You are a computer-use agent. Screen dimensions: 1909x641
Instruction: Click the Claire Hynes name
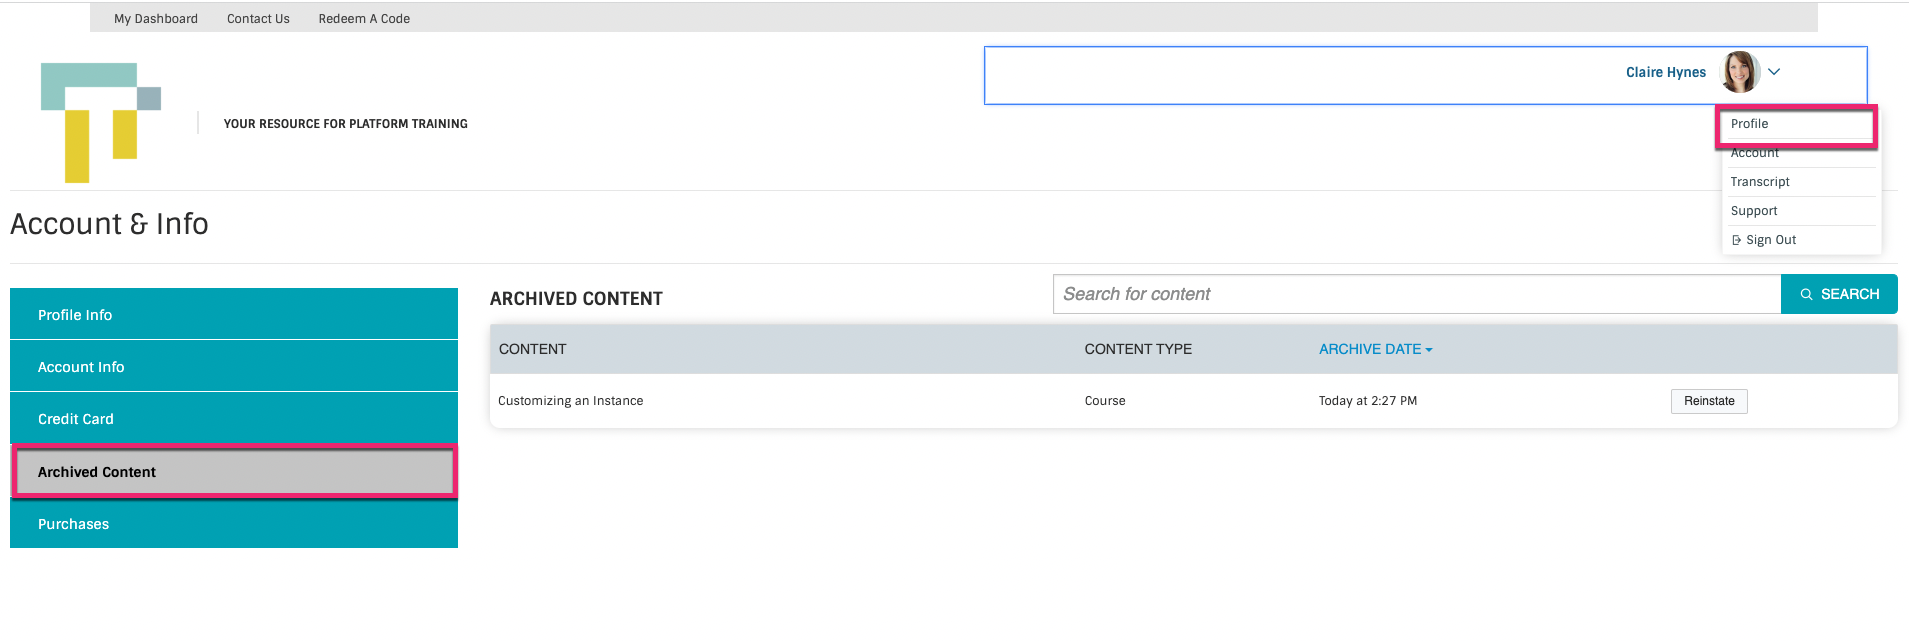click(x=1666, y=72)
